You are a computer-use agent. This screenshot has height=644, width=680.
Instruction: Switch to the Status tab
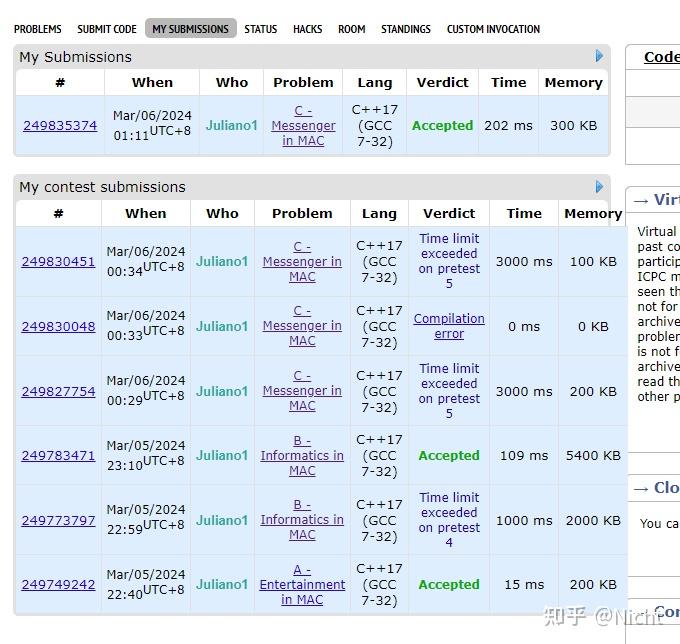coord(261,29)
